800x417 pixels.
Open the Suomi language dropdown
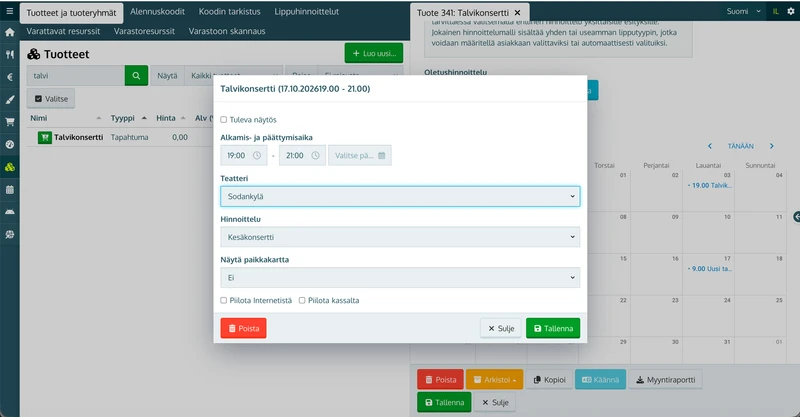(x=743, y=11)
